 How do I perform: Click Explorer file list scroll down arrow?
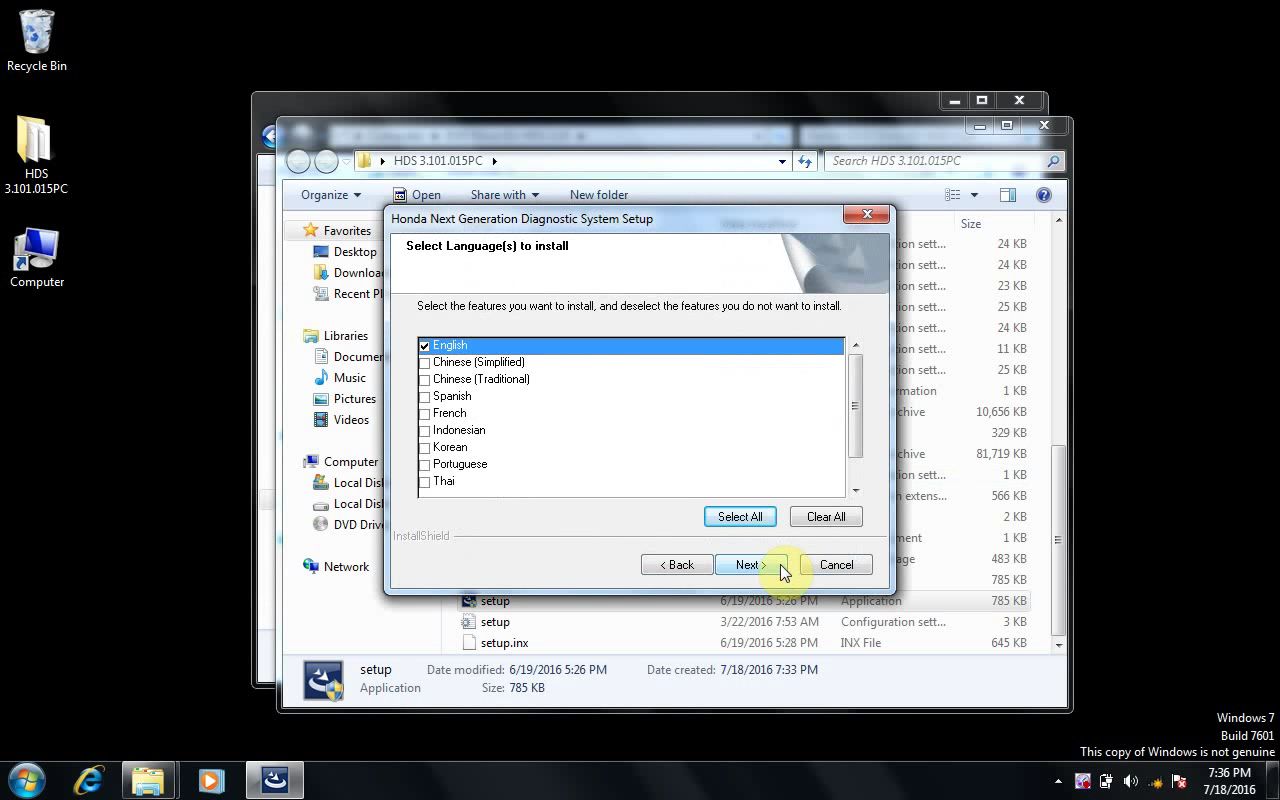tap(1059, 645)
